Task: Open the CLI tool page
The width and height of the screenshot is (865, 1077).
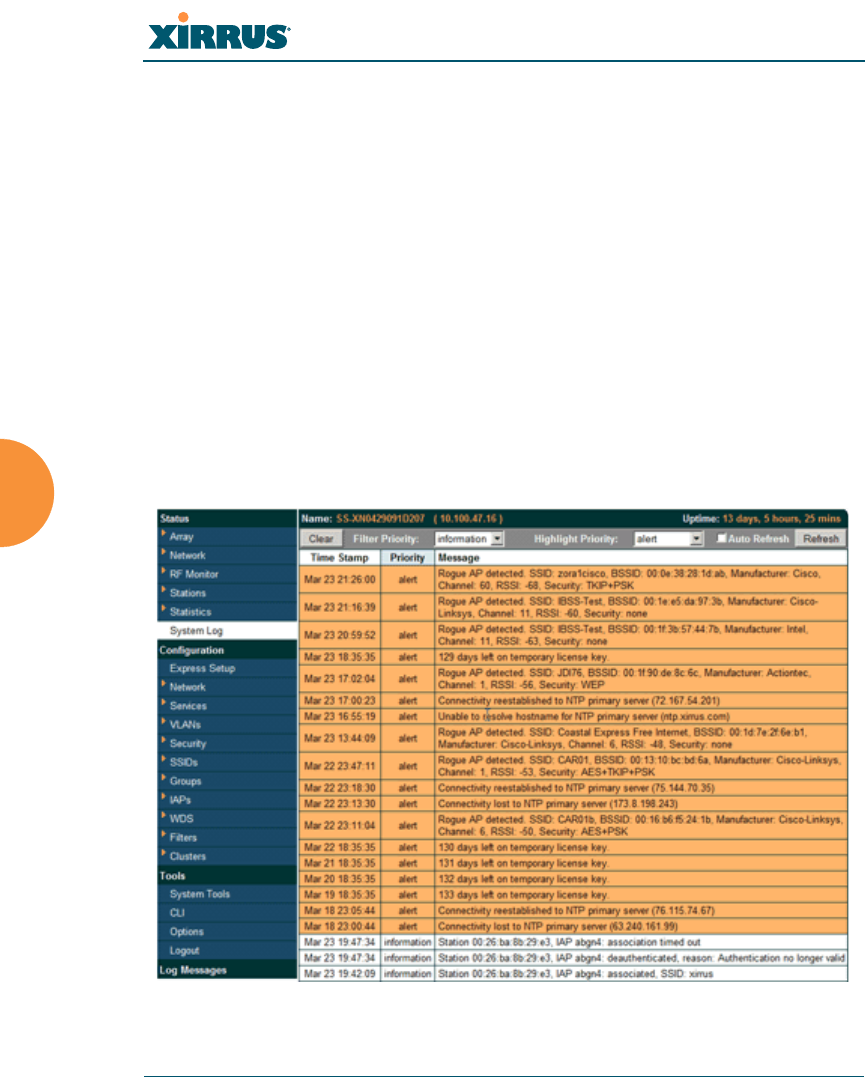Action: [177, 913]
